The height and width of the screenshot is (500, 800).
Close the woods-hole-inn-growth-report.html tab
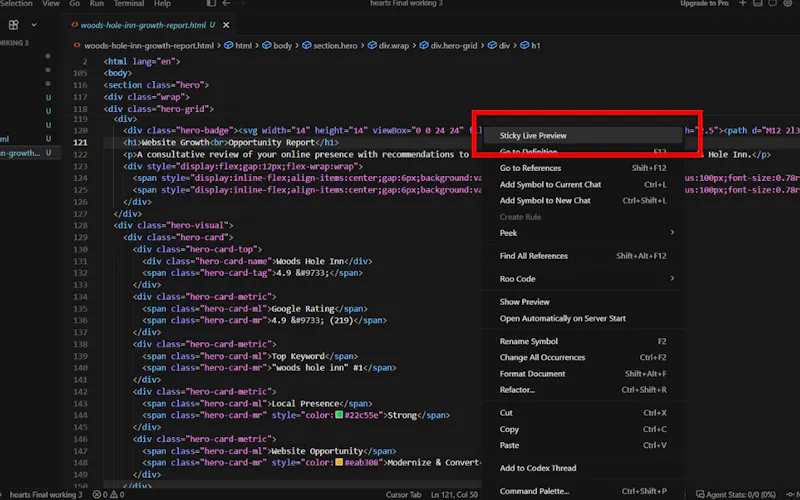tap(226, 25)
